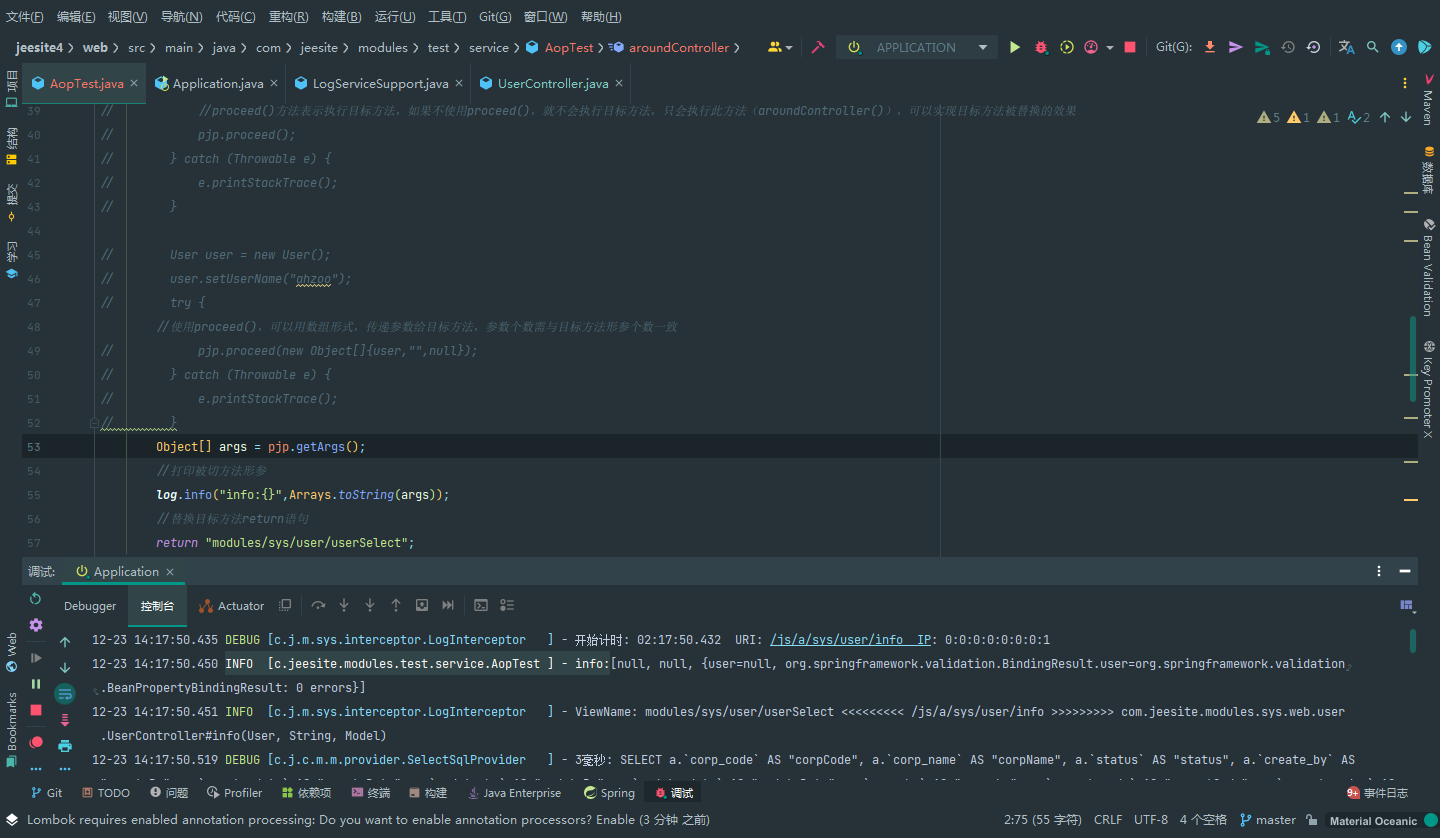The image size is (1440, 838).
Task: Open the /js/a/sys/user/info URI link
Action: (849, 640)
